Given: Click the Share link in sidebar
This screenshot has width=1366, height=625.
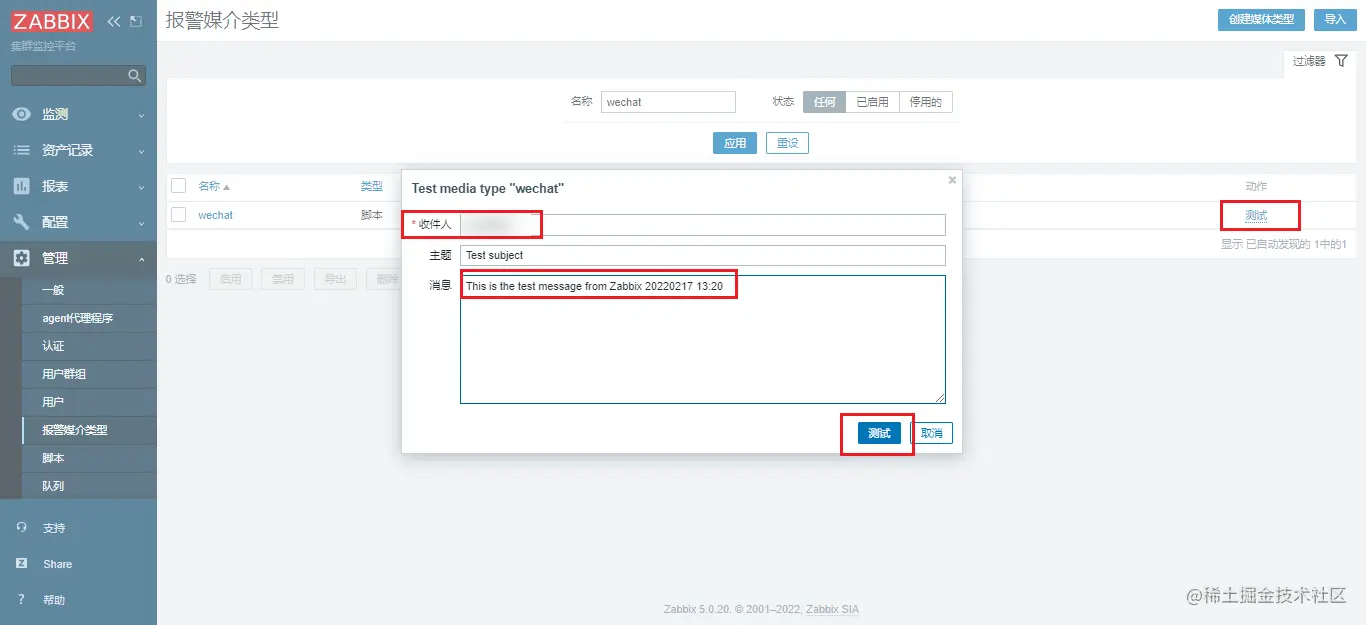Looking at the screenshot, I should point(57,564).
